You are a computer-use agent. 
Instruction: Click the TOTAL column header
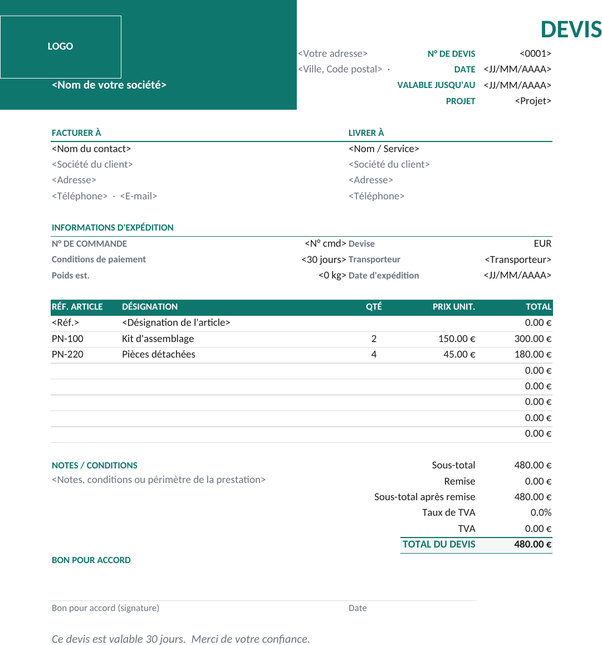[538, 307]
